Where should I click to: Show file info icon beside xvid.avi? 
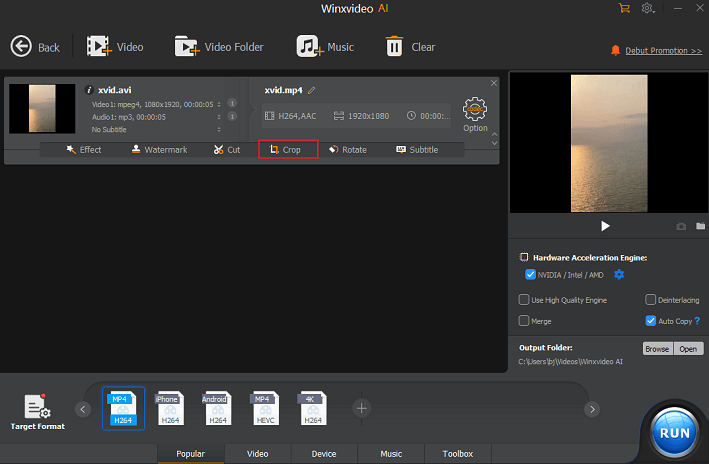tap(89, 90)
